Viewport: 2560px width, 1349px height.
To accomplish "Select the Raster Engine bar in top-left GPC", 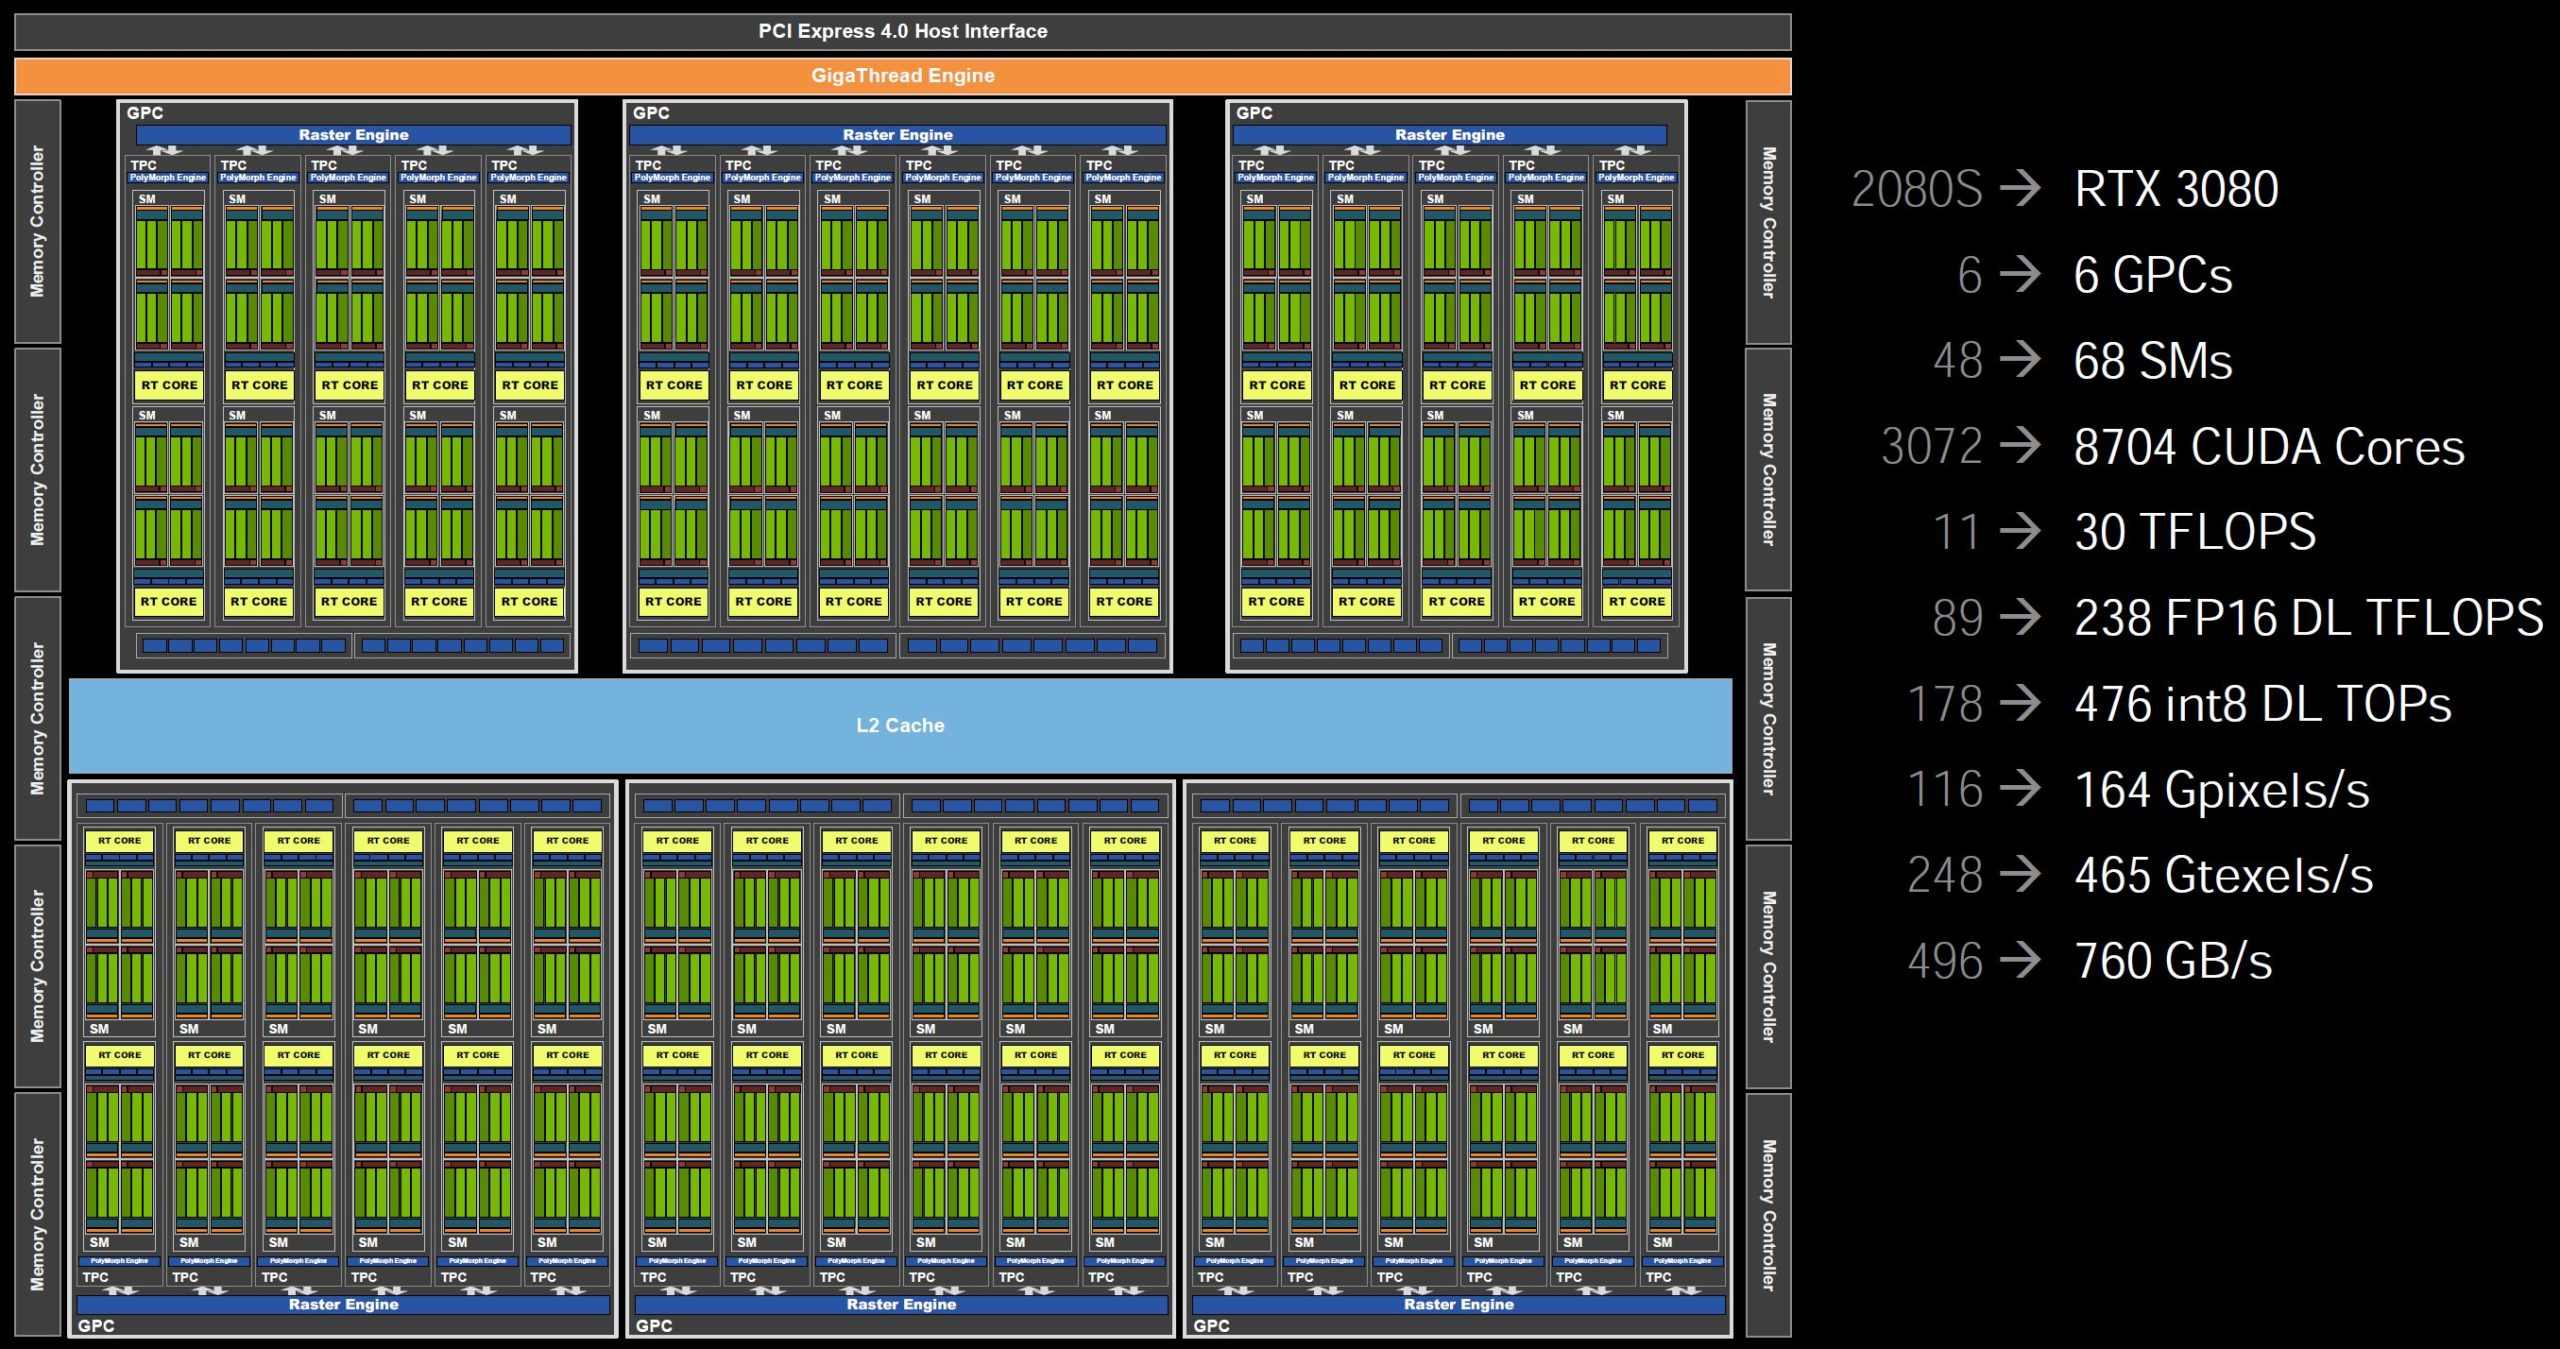I will click(353, 135).
